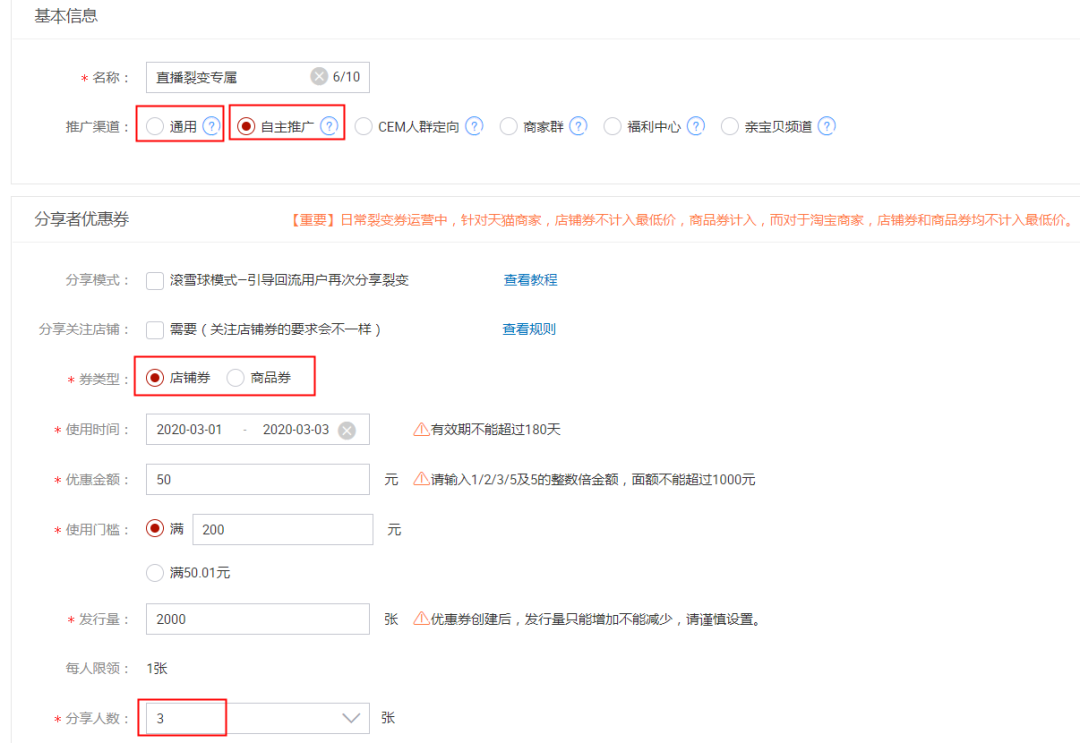Click help icon beside 亲宝贝频道
This screenshot has width=1080, height=743.
(x=826, y=126)
